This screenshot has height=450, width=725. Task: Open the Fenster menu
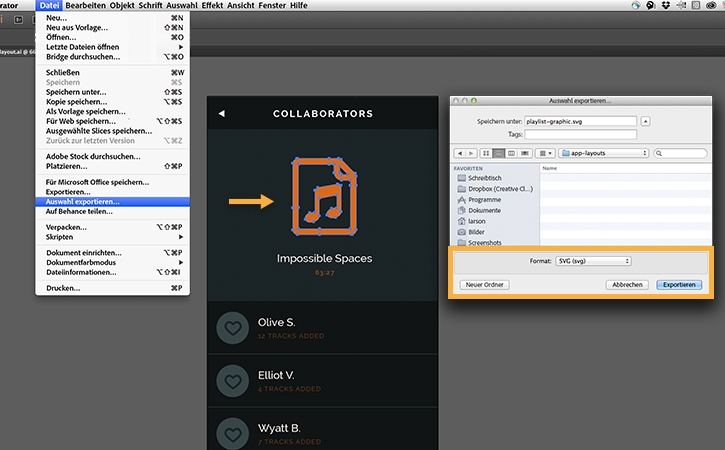click(x=272, y=5)
